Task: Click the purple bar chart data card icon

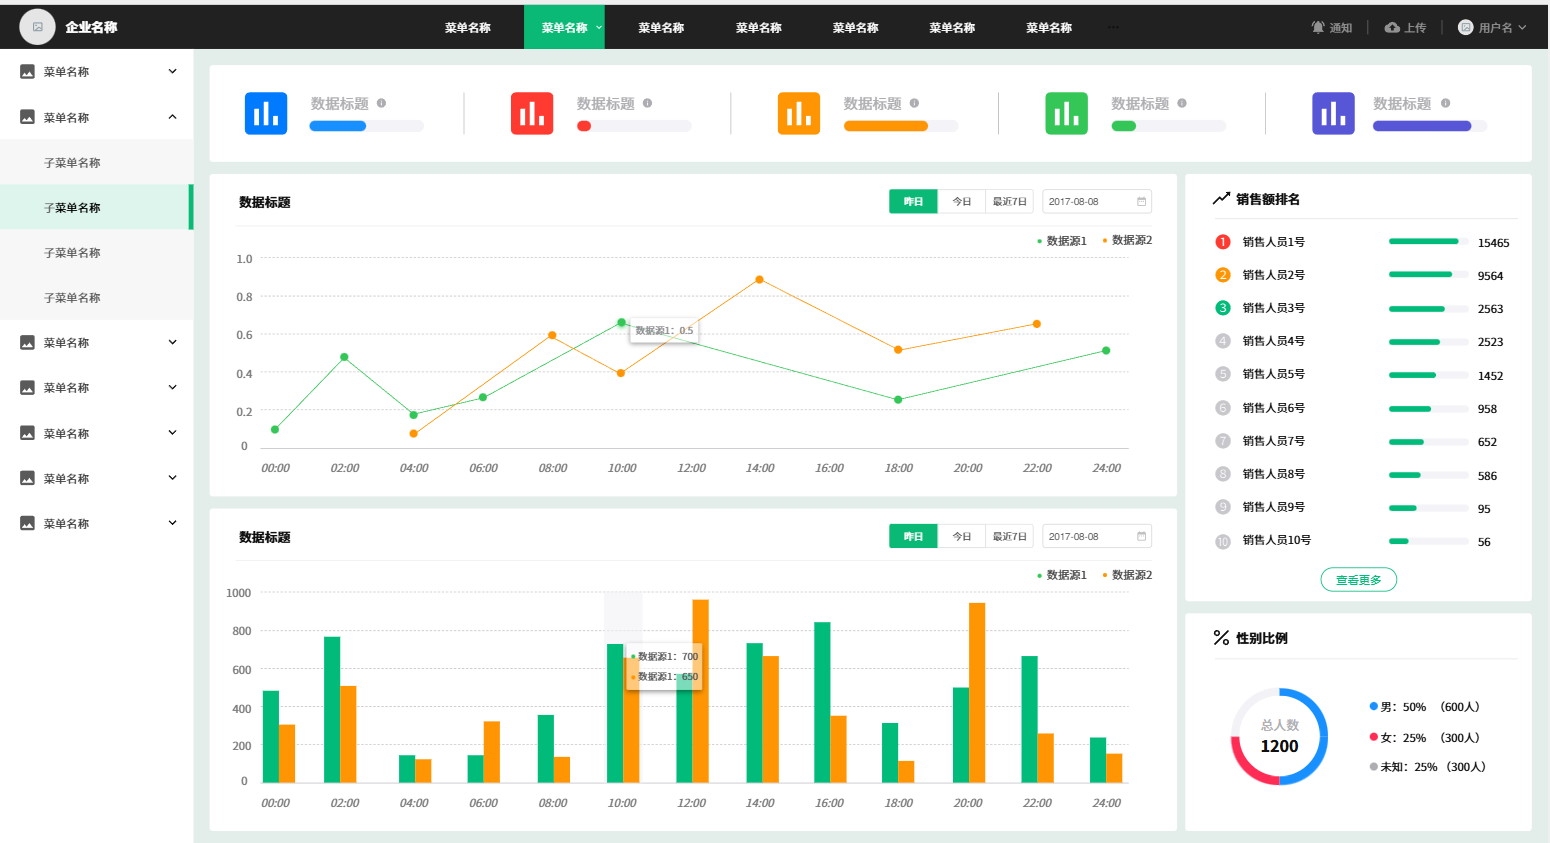Action: pos(1333,113)
